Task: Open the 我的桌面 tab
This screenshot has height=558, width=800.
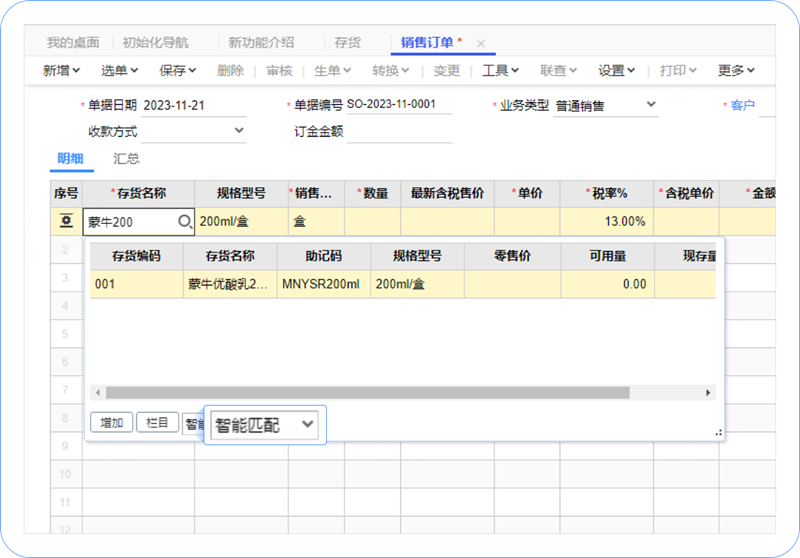Action: click(x=73, y=43)
